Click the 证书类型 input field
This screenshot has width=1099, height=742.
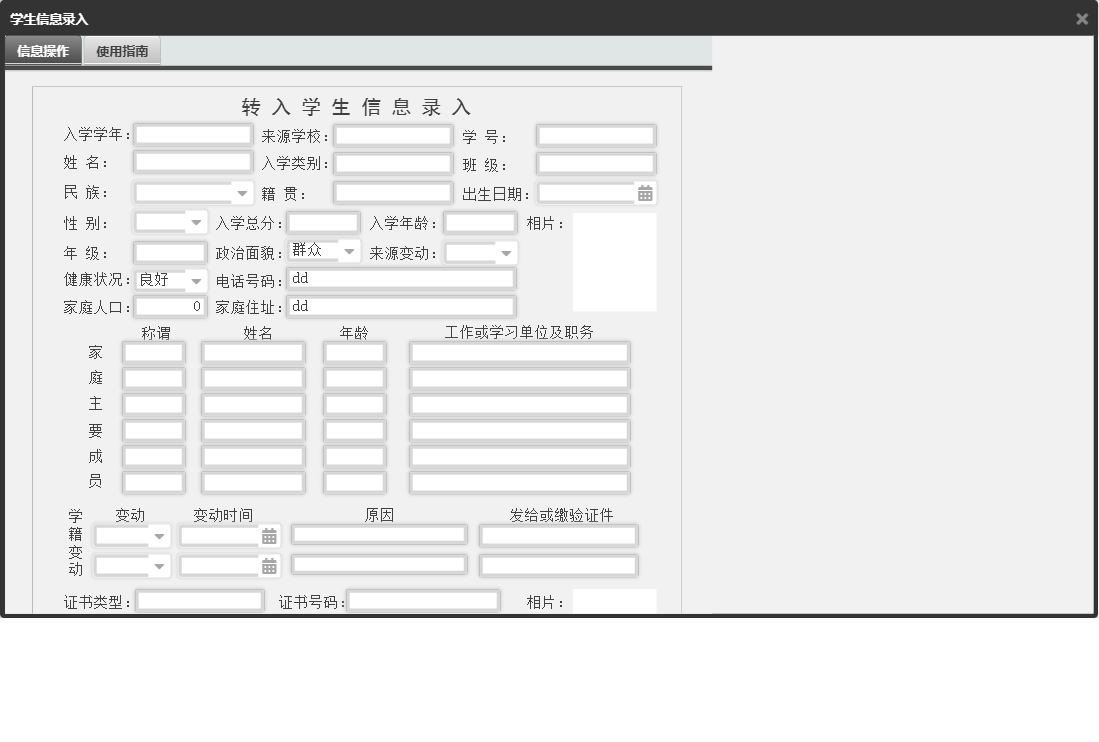(x=200, y=600)
